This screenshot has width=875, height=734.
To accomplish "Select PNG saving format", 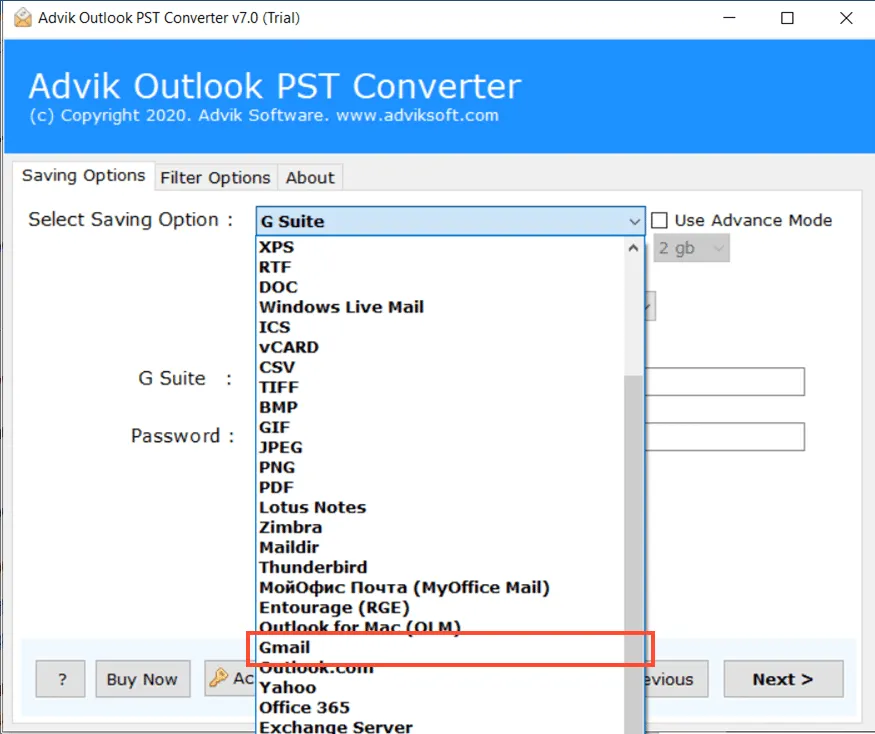I will [x=441, y=467].
